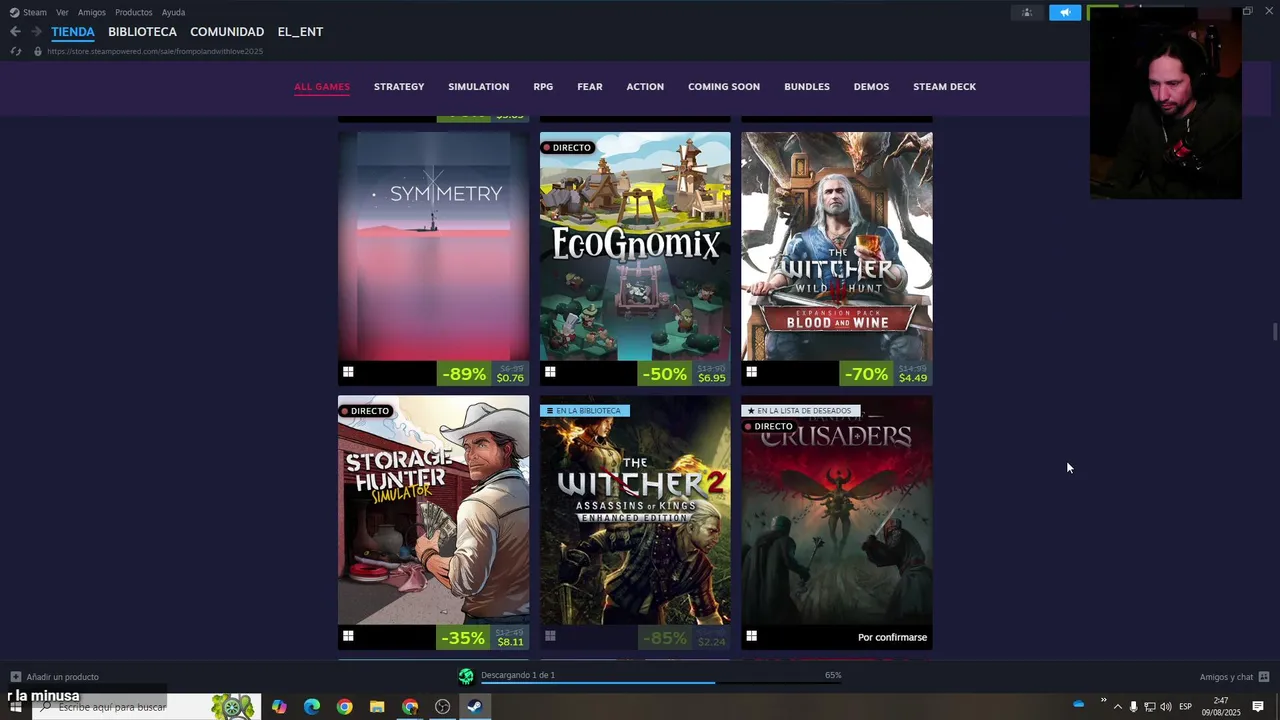The height and width of the screenshot is (720, 1280).
Task: Open the EL_ENT profile section
Action: point(300,32)
